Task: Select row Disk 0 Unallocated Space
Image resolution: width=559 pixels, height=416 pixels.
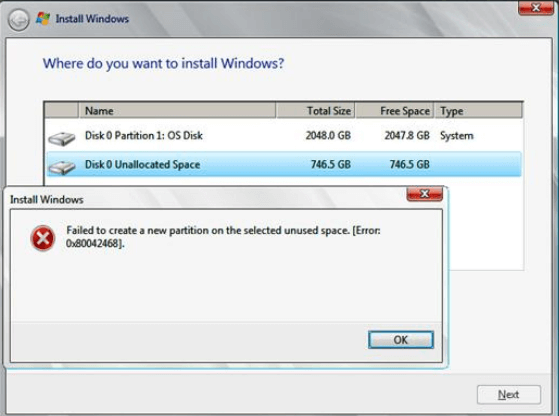Action: click(x=283, y=164)
